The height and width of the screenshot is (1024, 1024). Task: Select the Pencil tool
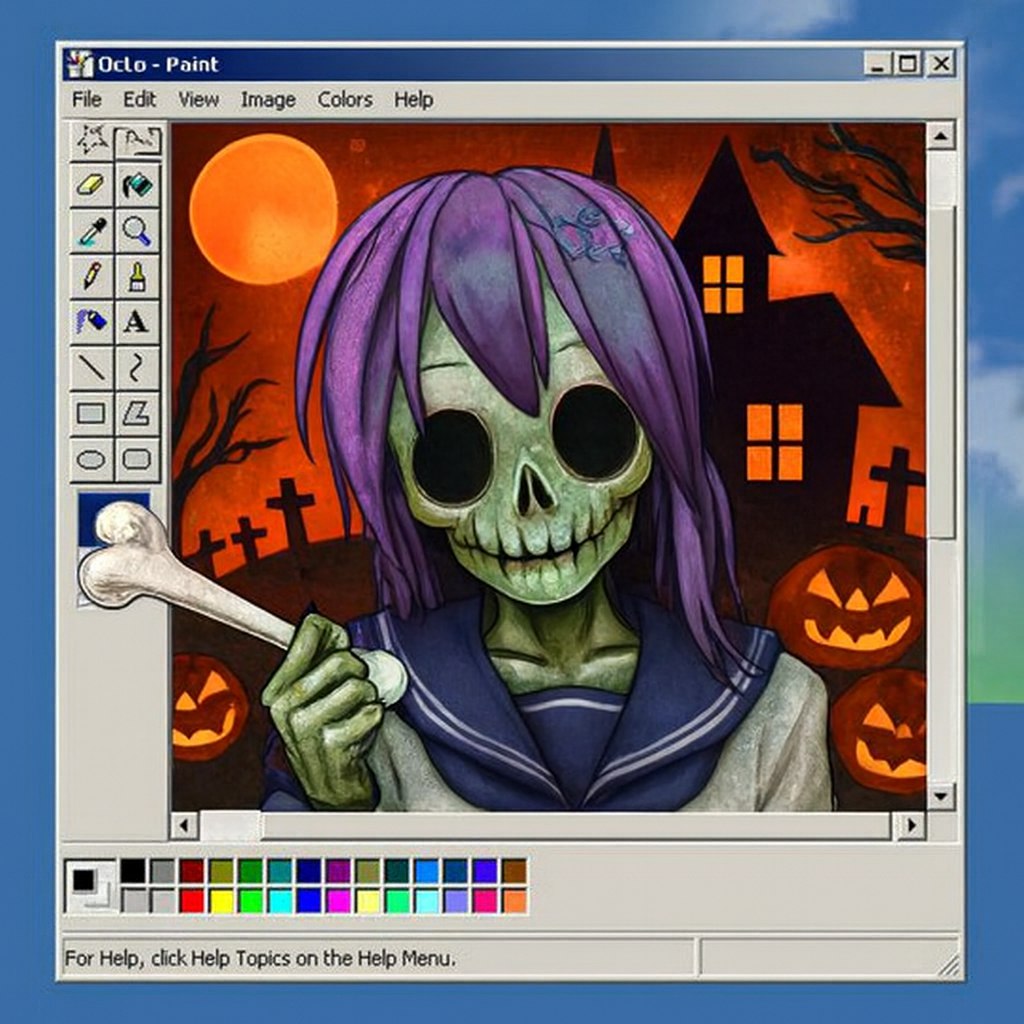coord(91,276)
